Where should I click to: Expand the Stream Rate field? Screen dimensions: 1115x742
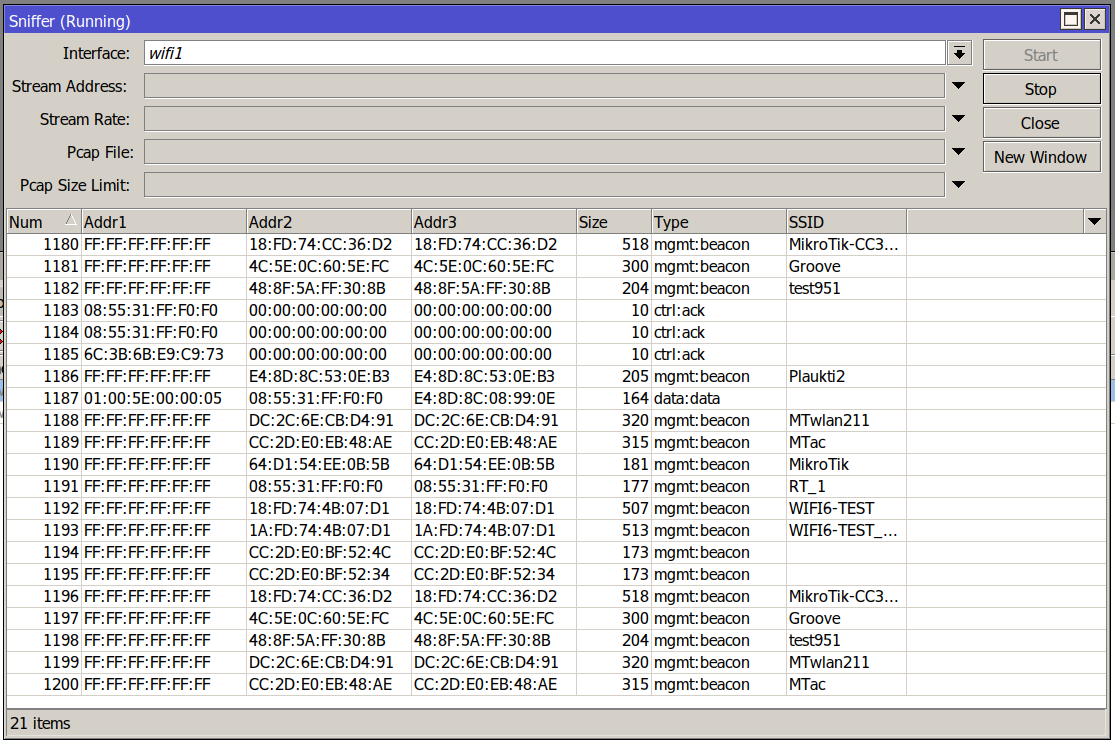coord(958,119)
